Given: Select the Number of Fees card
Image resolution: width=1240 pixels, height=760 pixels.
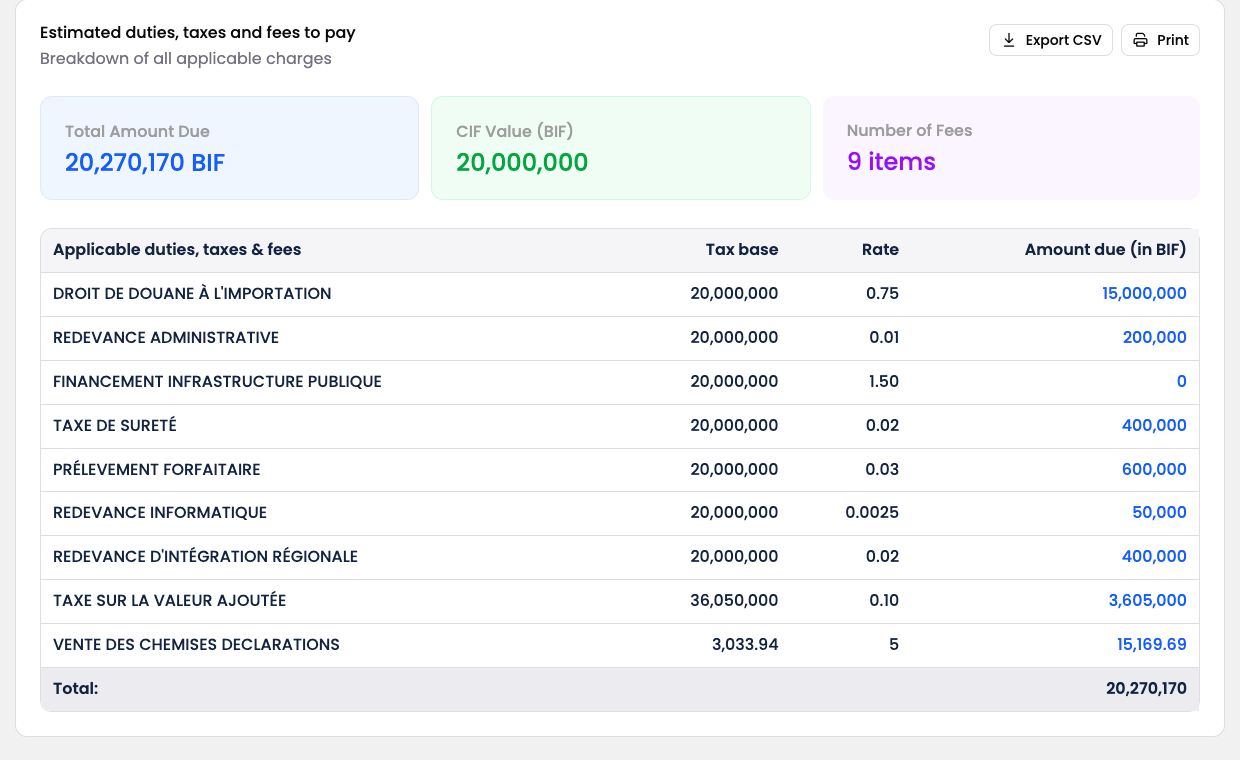Looking at the screenshot, I should (1011, 148).
